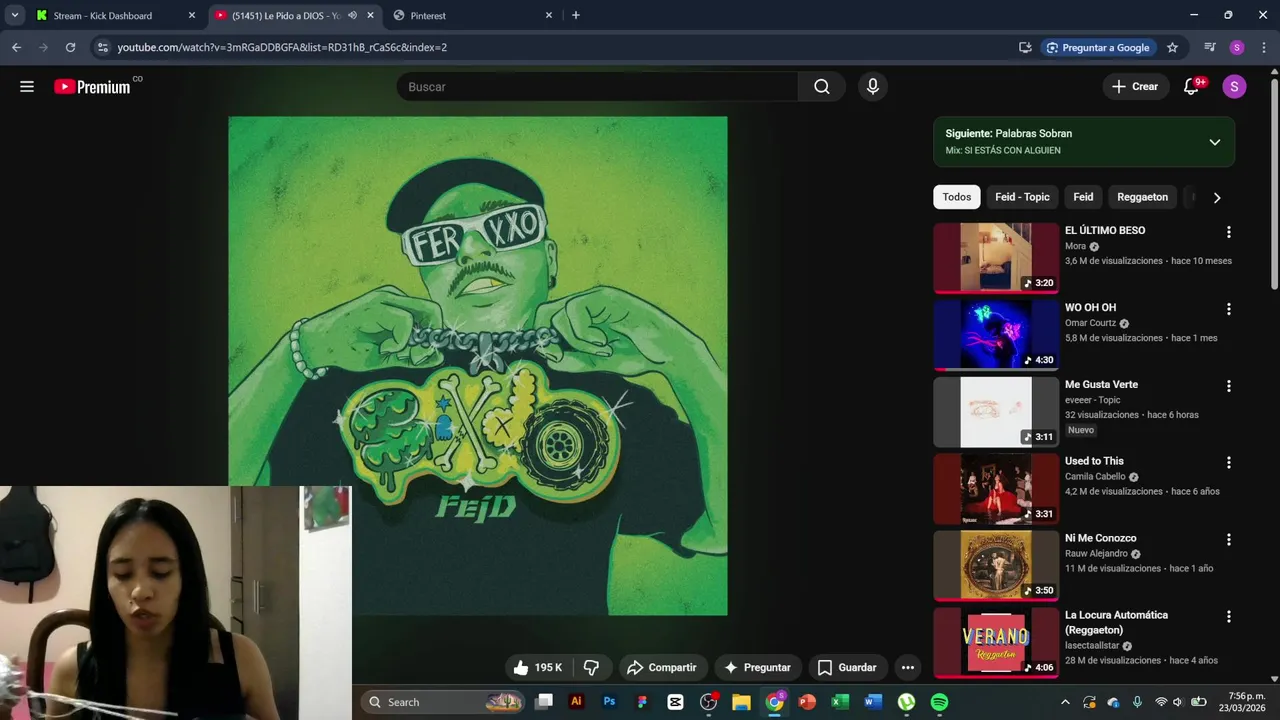This screenshot has width=1280, height=720.
Task: Click the Preguntar button
Action: point(757,667)
